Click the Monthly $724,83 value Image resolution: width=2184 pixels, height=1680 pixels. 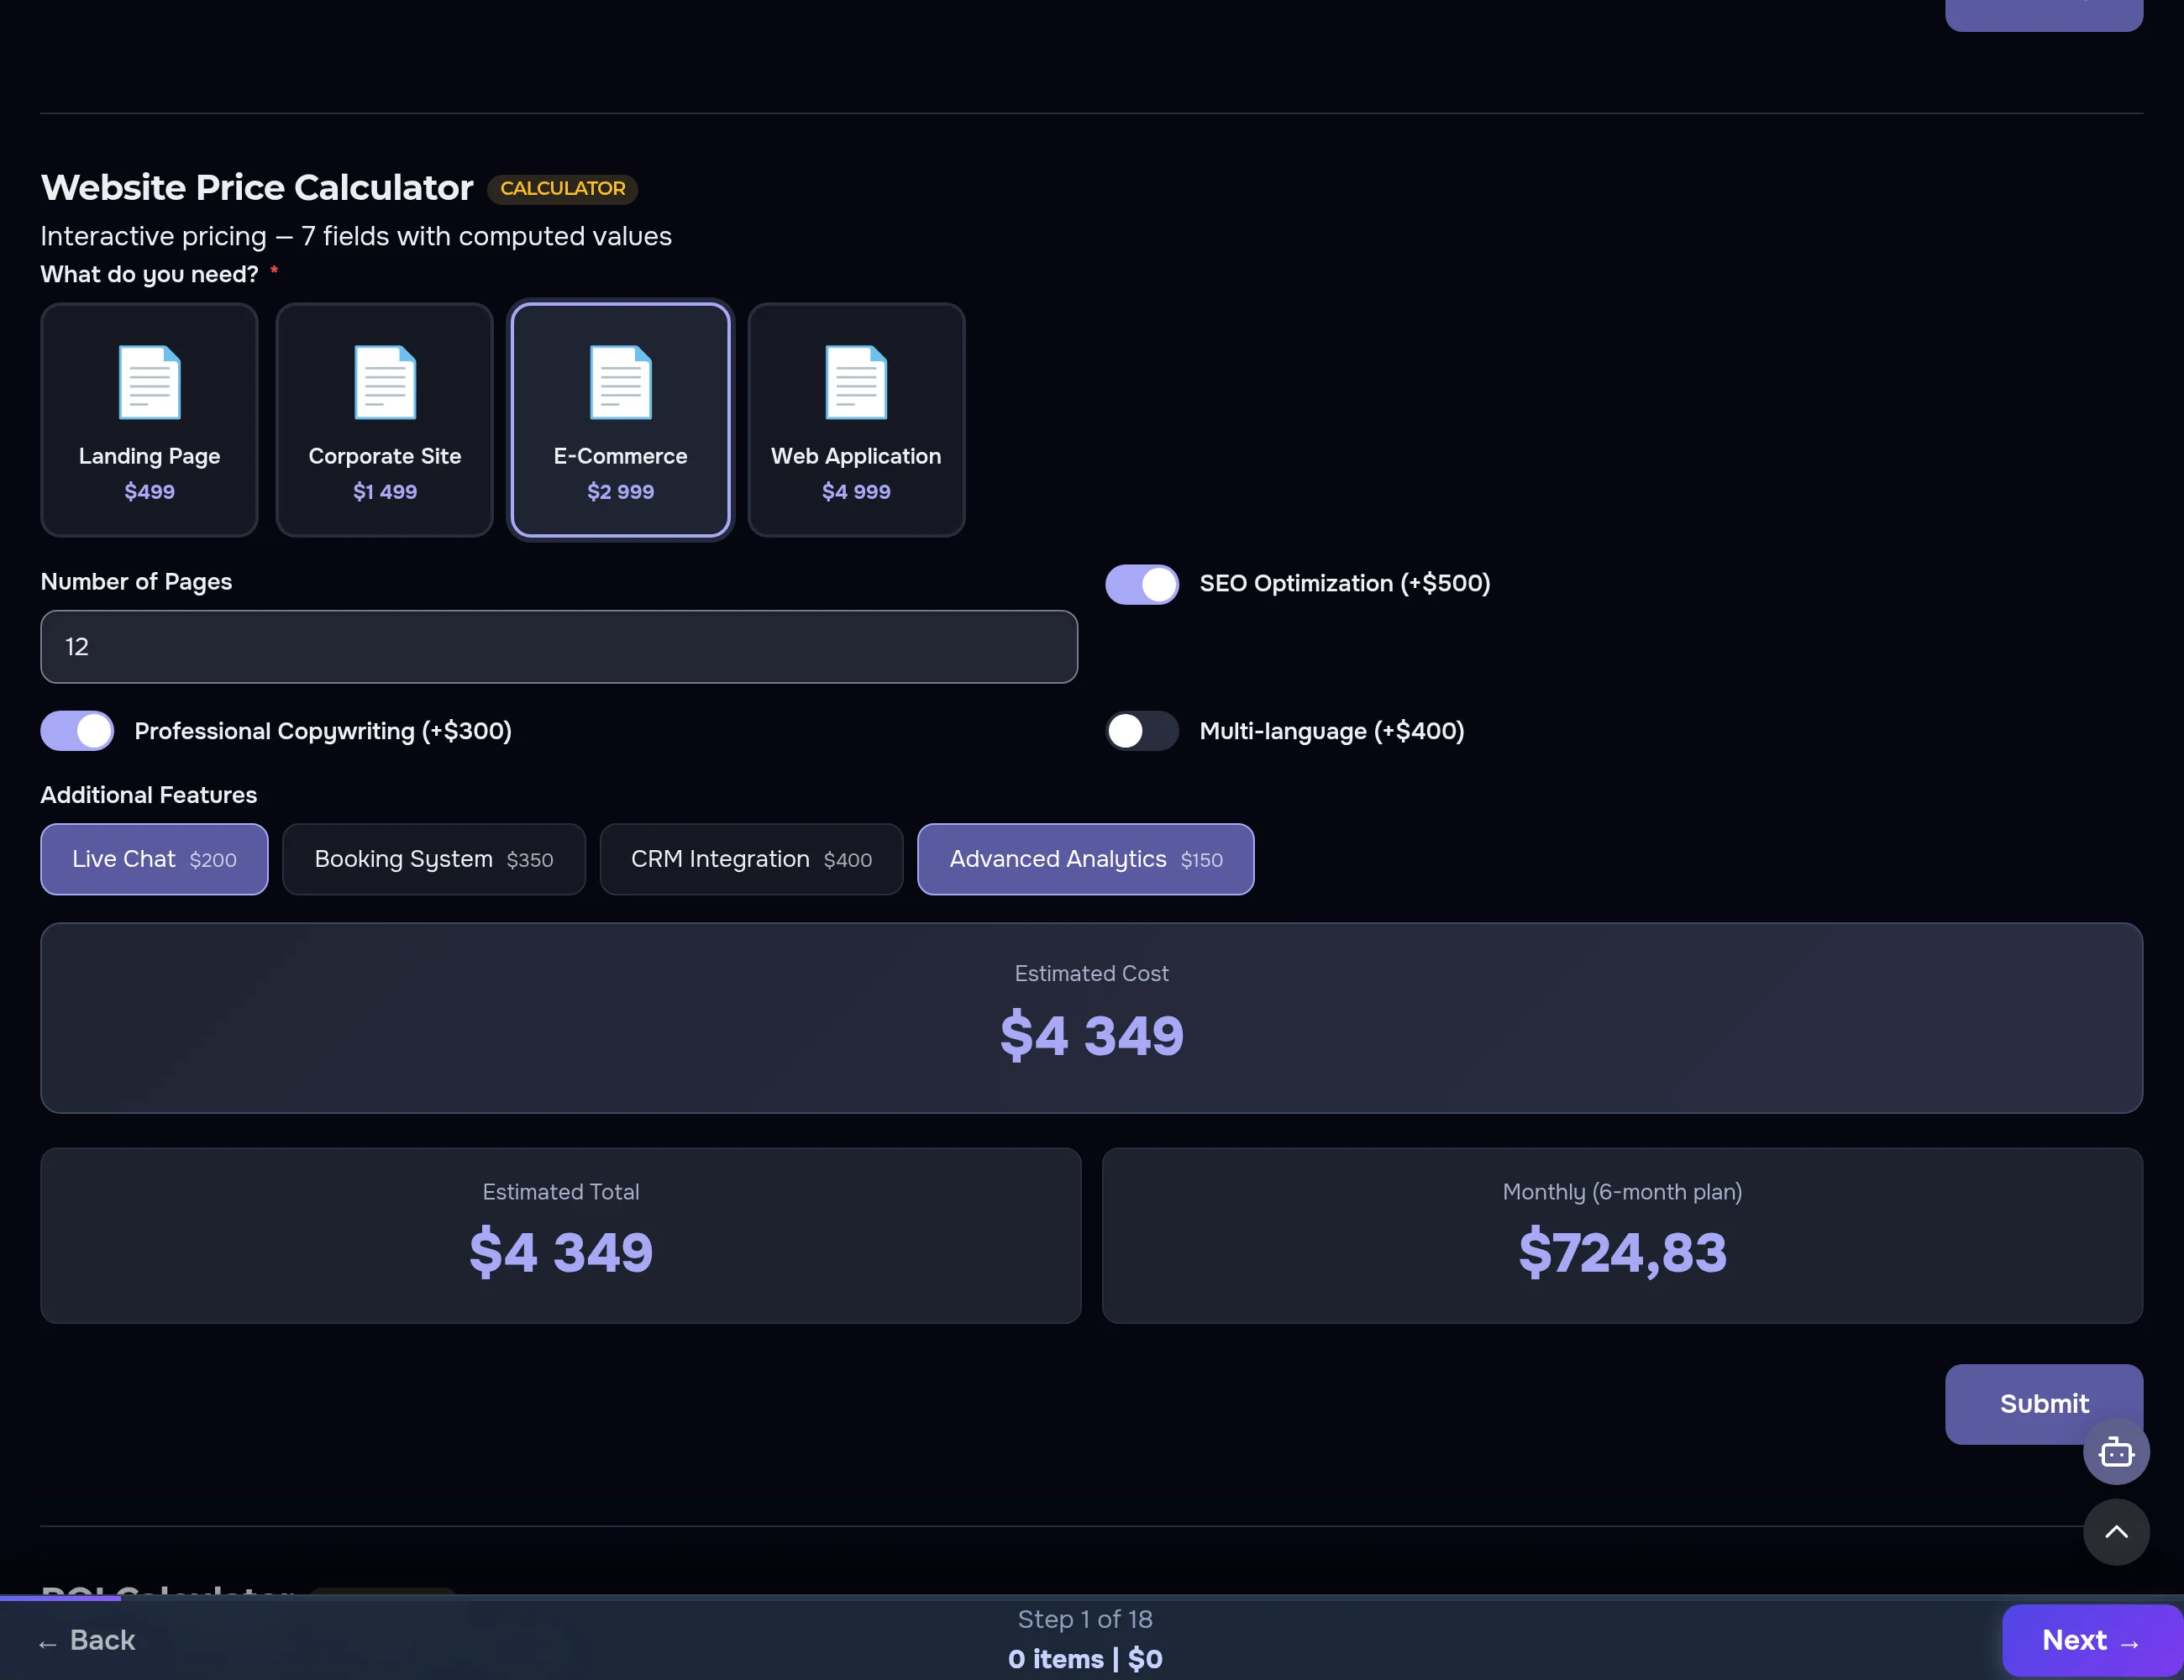point(1622,1252)
